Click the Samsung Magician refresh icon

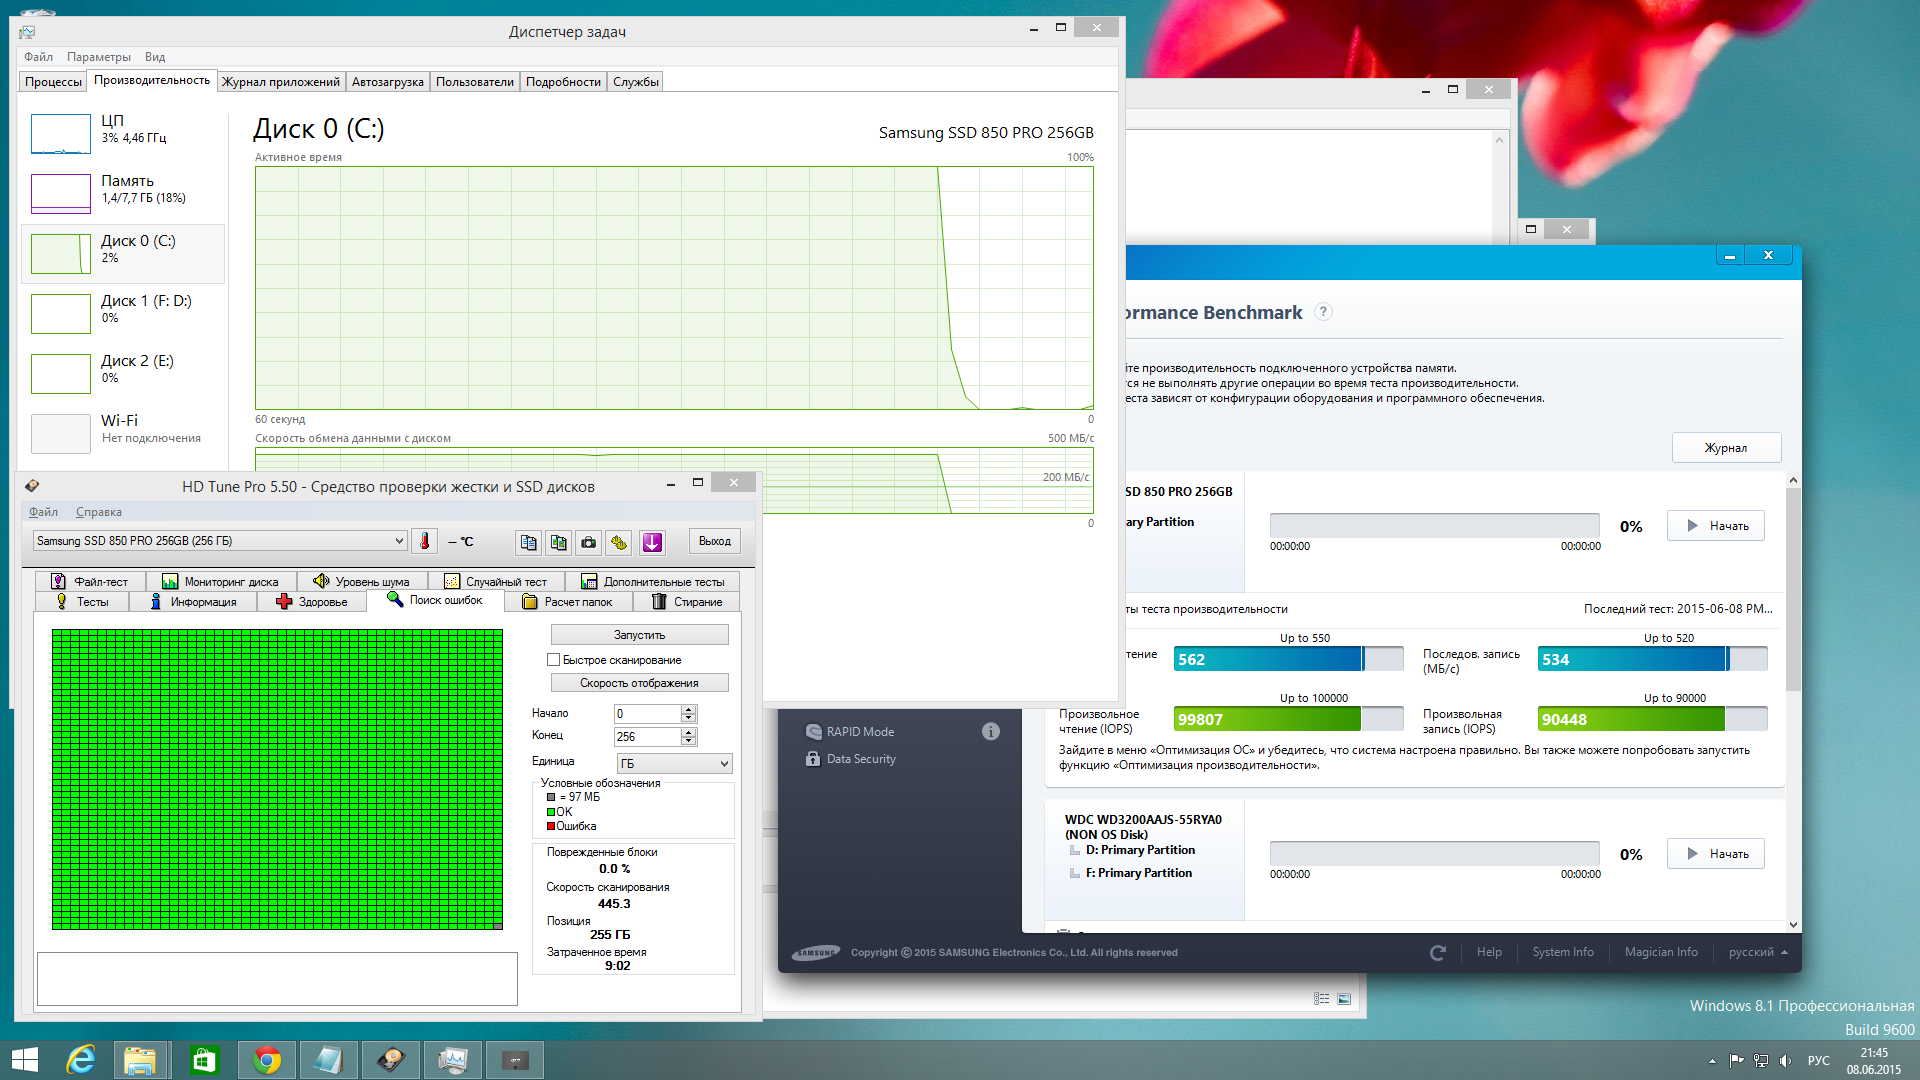click(x=1438, y=953)
